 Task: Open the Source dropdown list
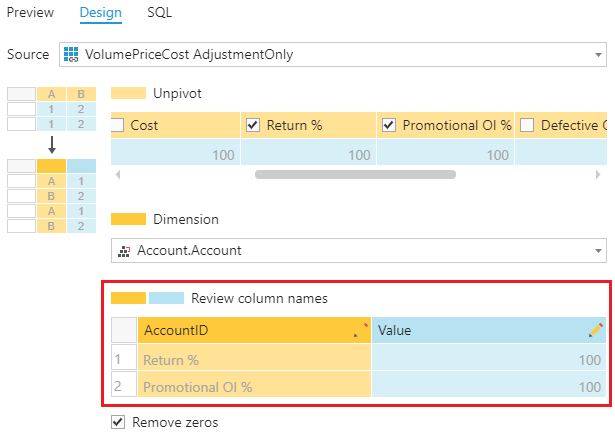(598, 55)
